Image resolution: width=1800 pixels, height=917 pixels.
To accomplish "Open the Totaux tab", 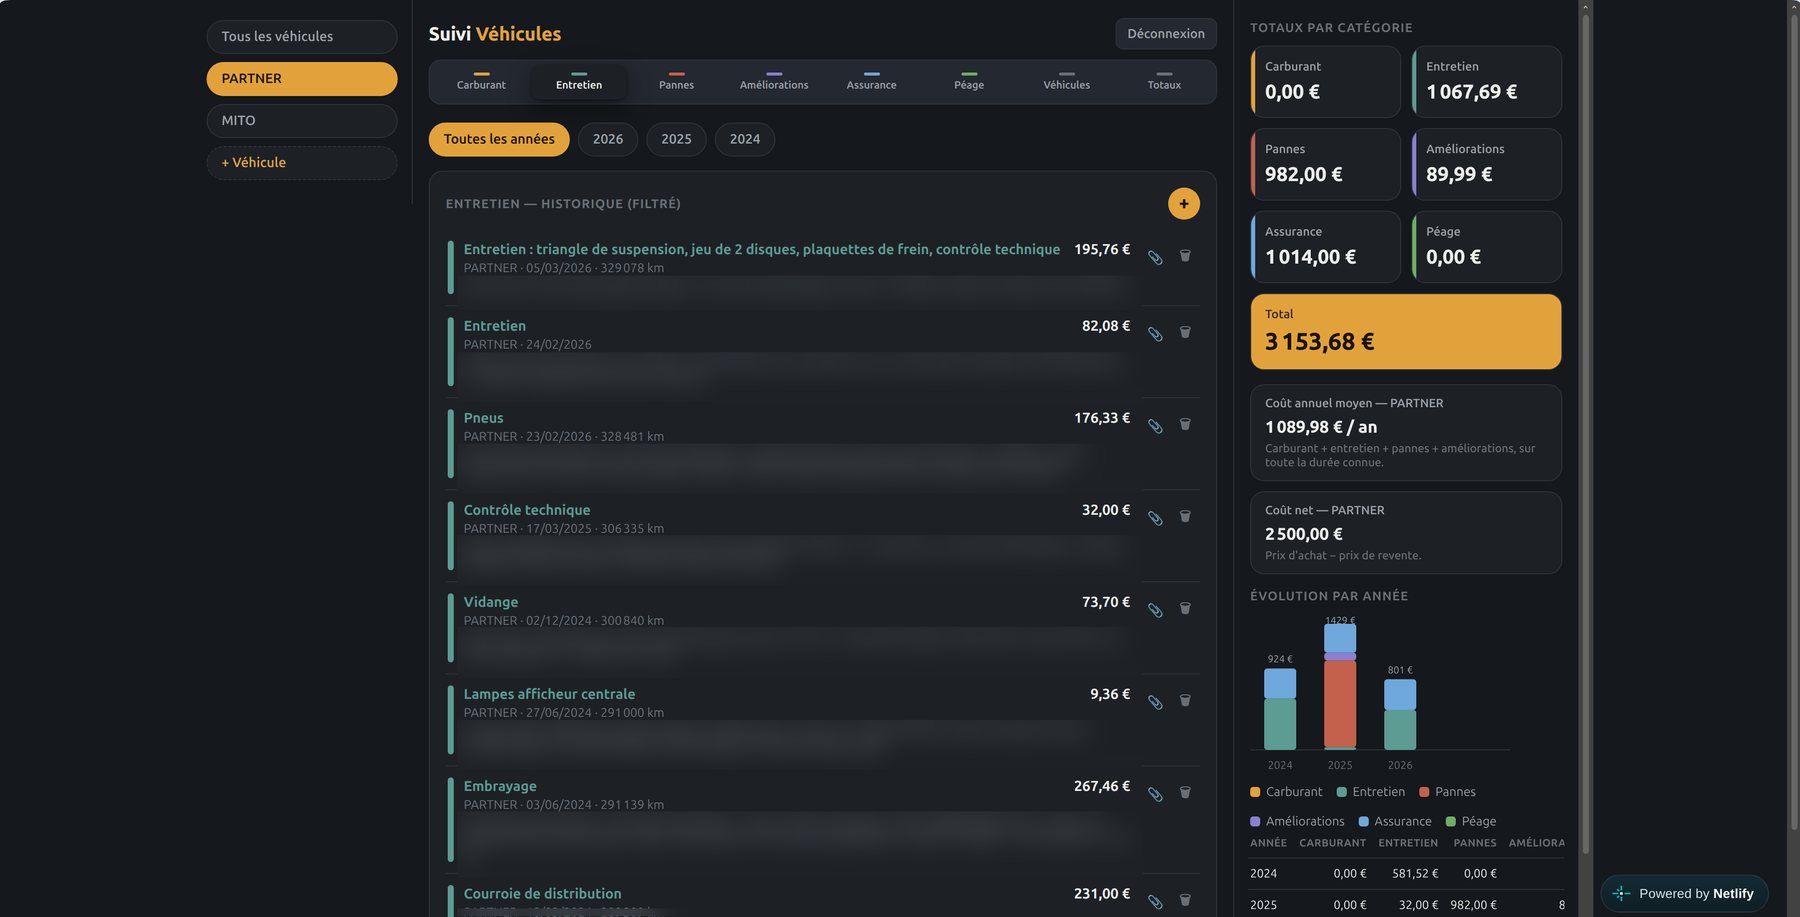I will click(x=1164, y=82).
